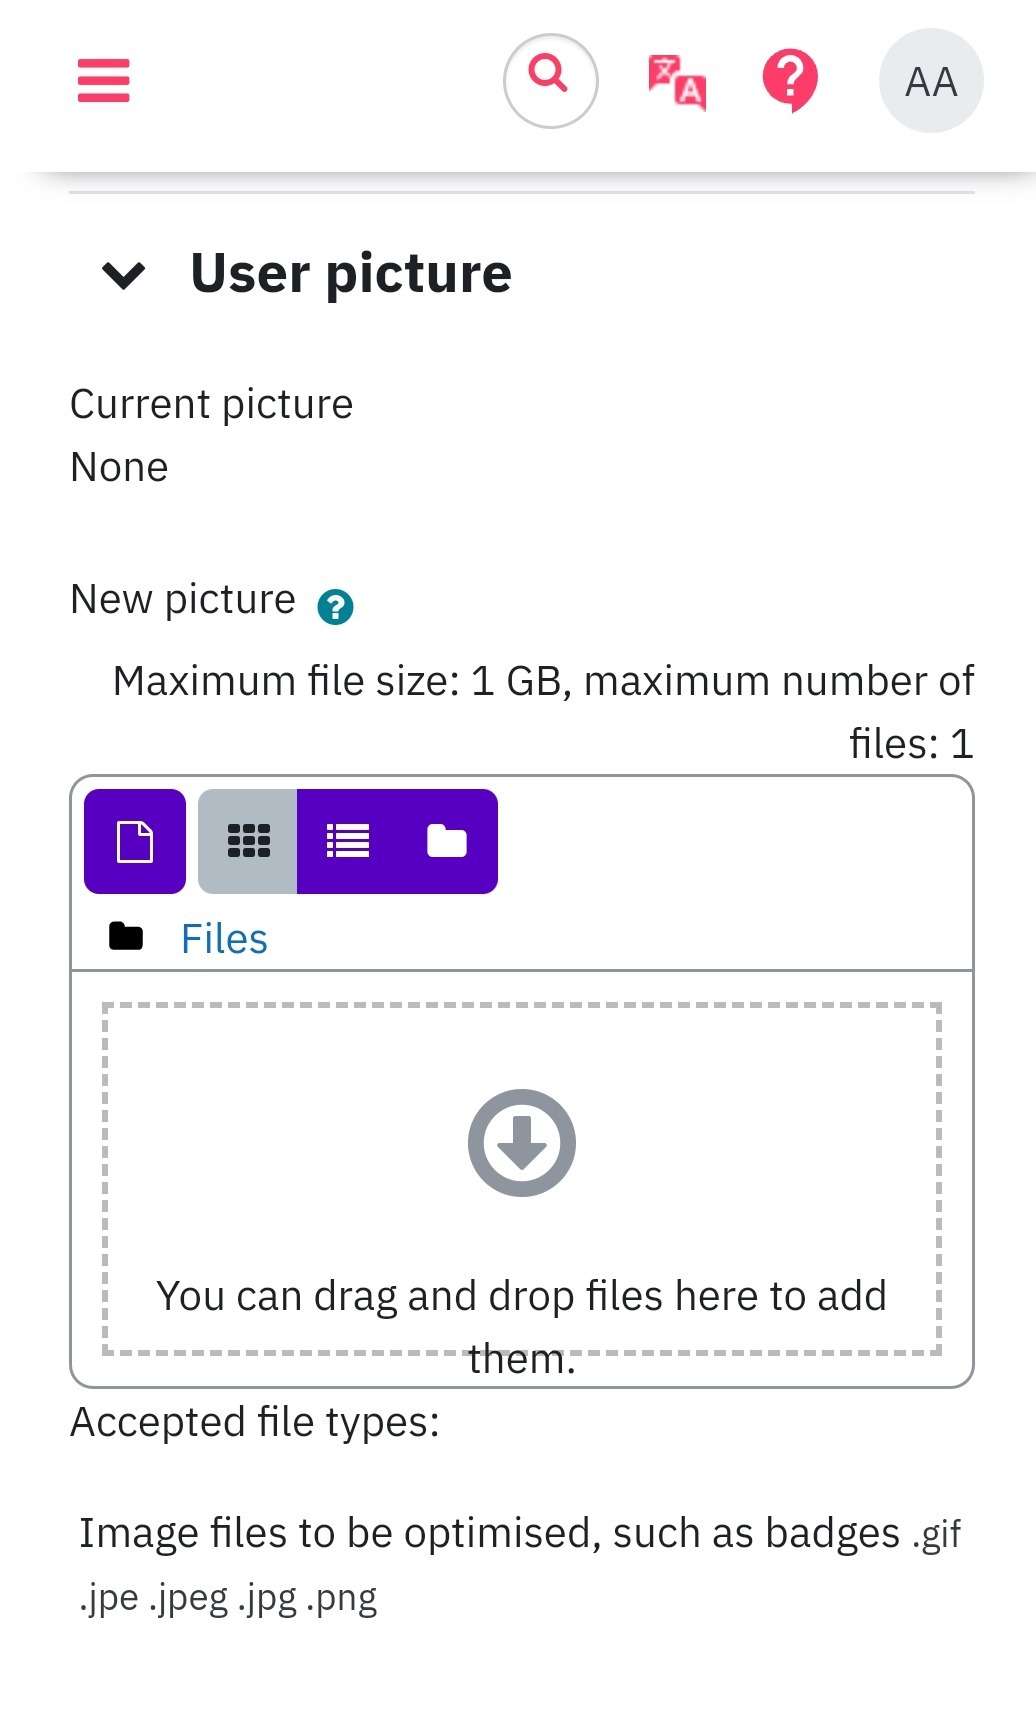Click the download arrow in drop zone

point(522,1143)
